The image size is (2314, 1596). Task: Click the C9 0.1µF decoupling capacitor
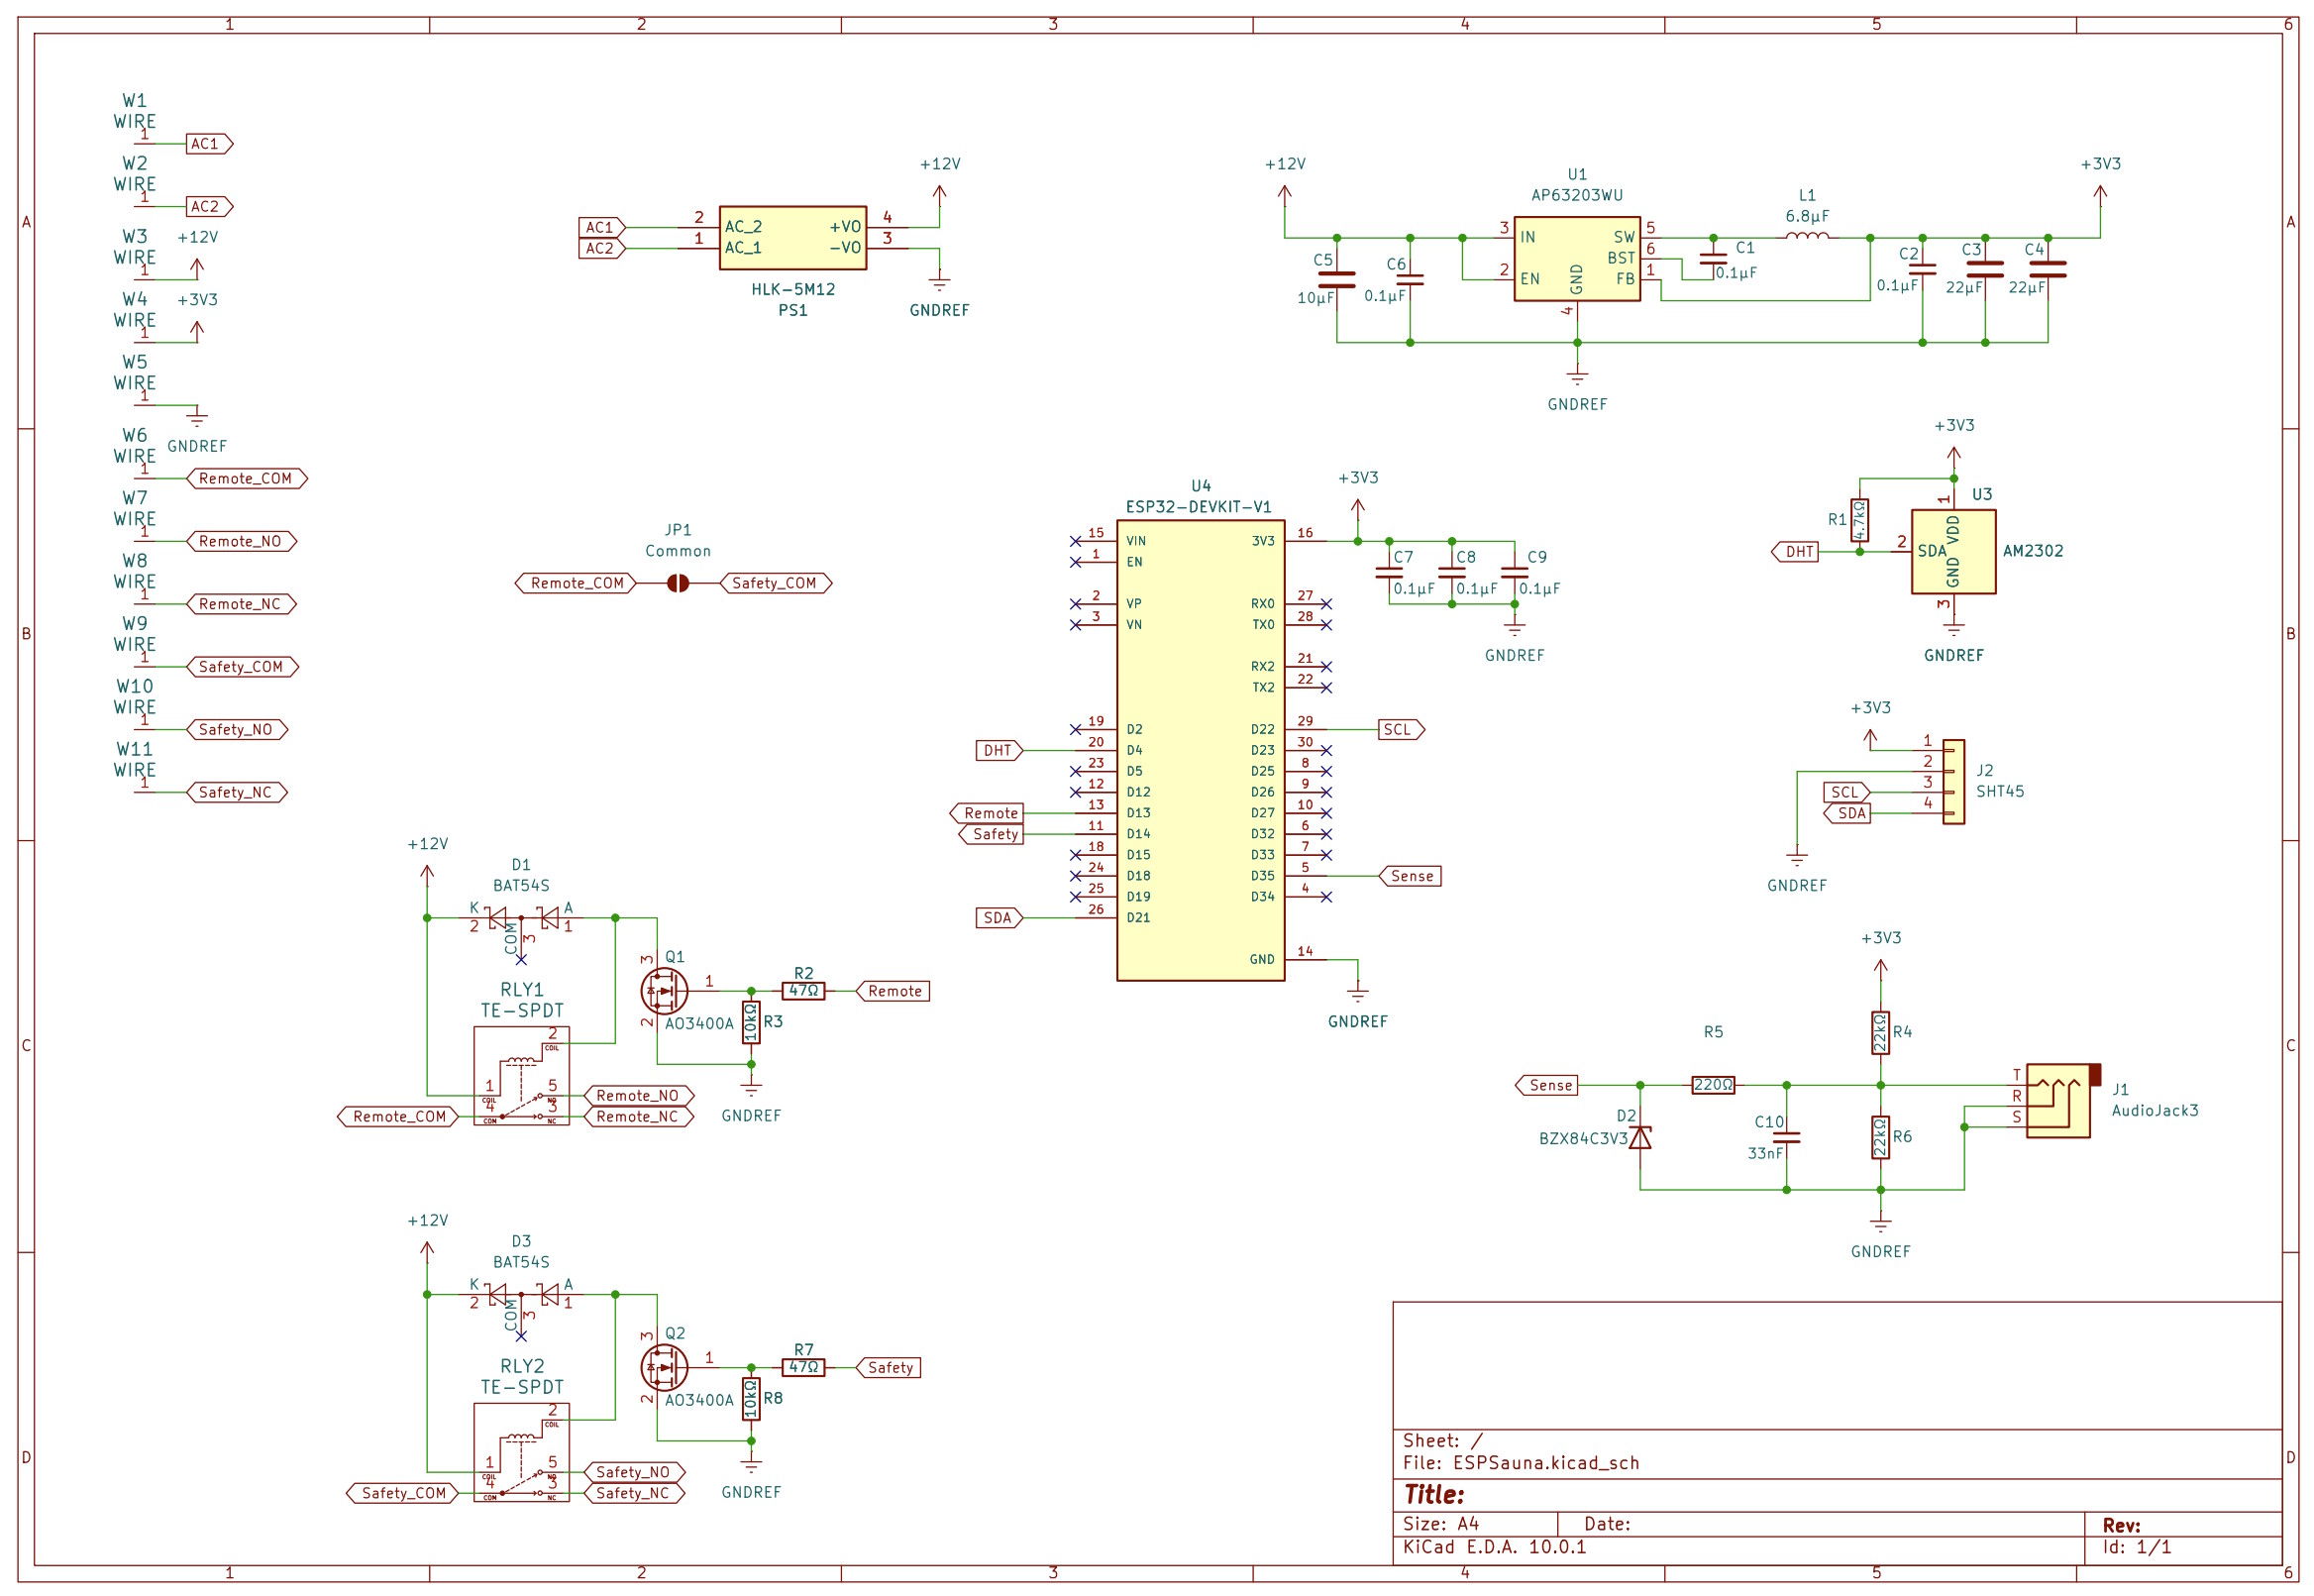[x=1515, y=573]
